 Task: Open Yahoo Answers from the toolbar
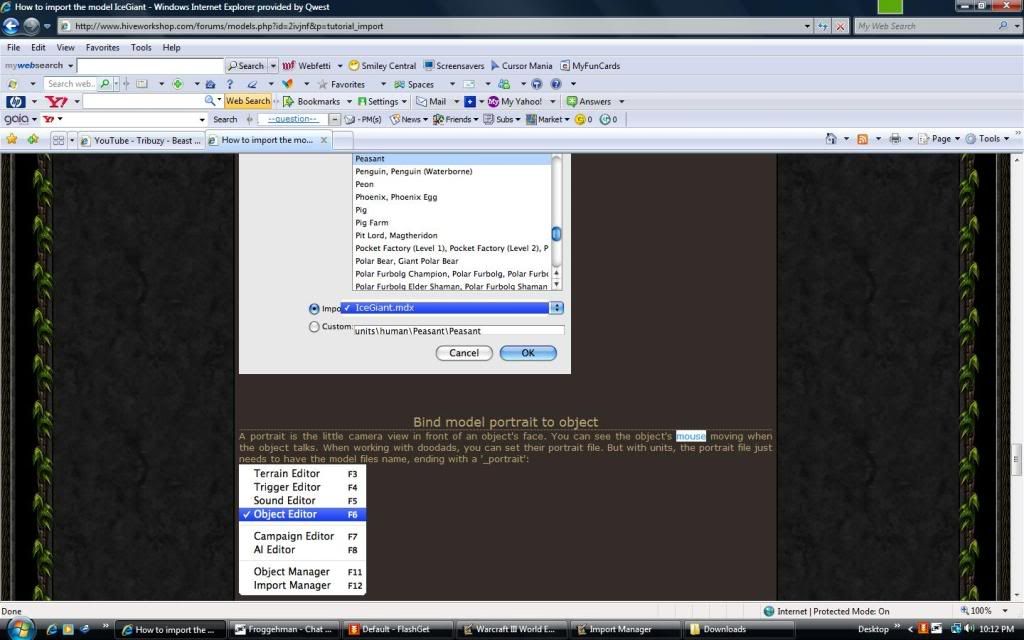click(588, 102)
